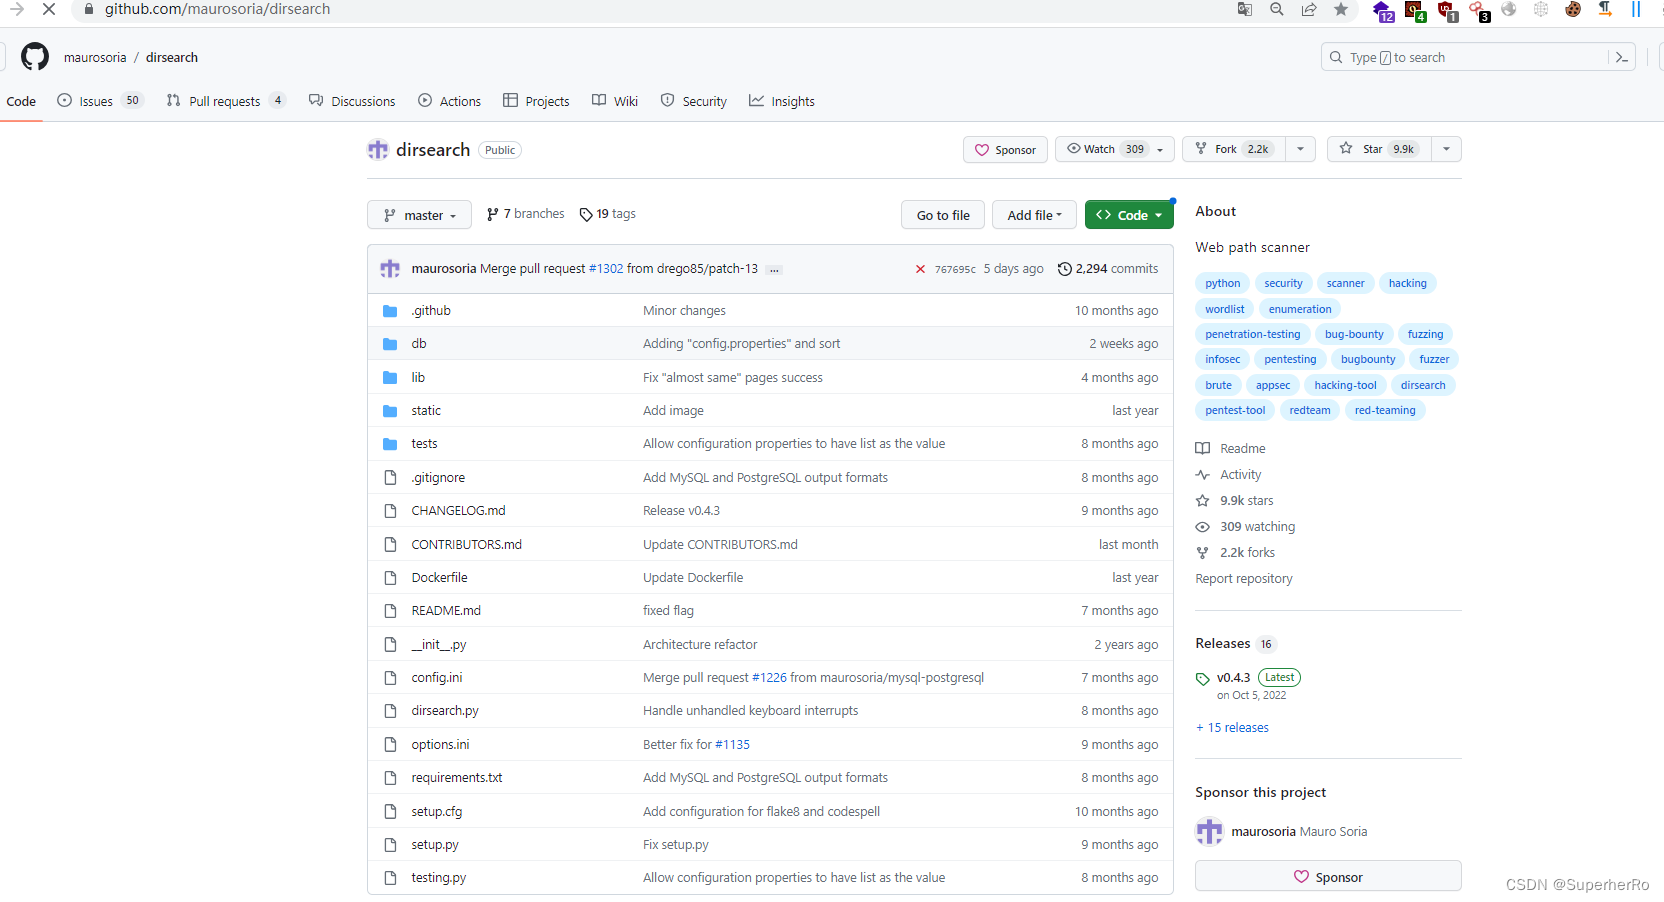Image resolution: width=1664 pixels, height=902 pixels.
Task: Open the Dockerfile file
Action: coord(439,578)
